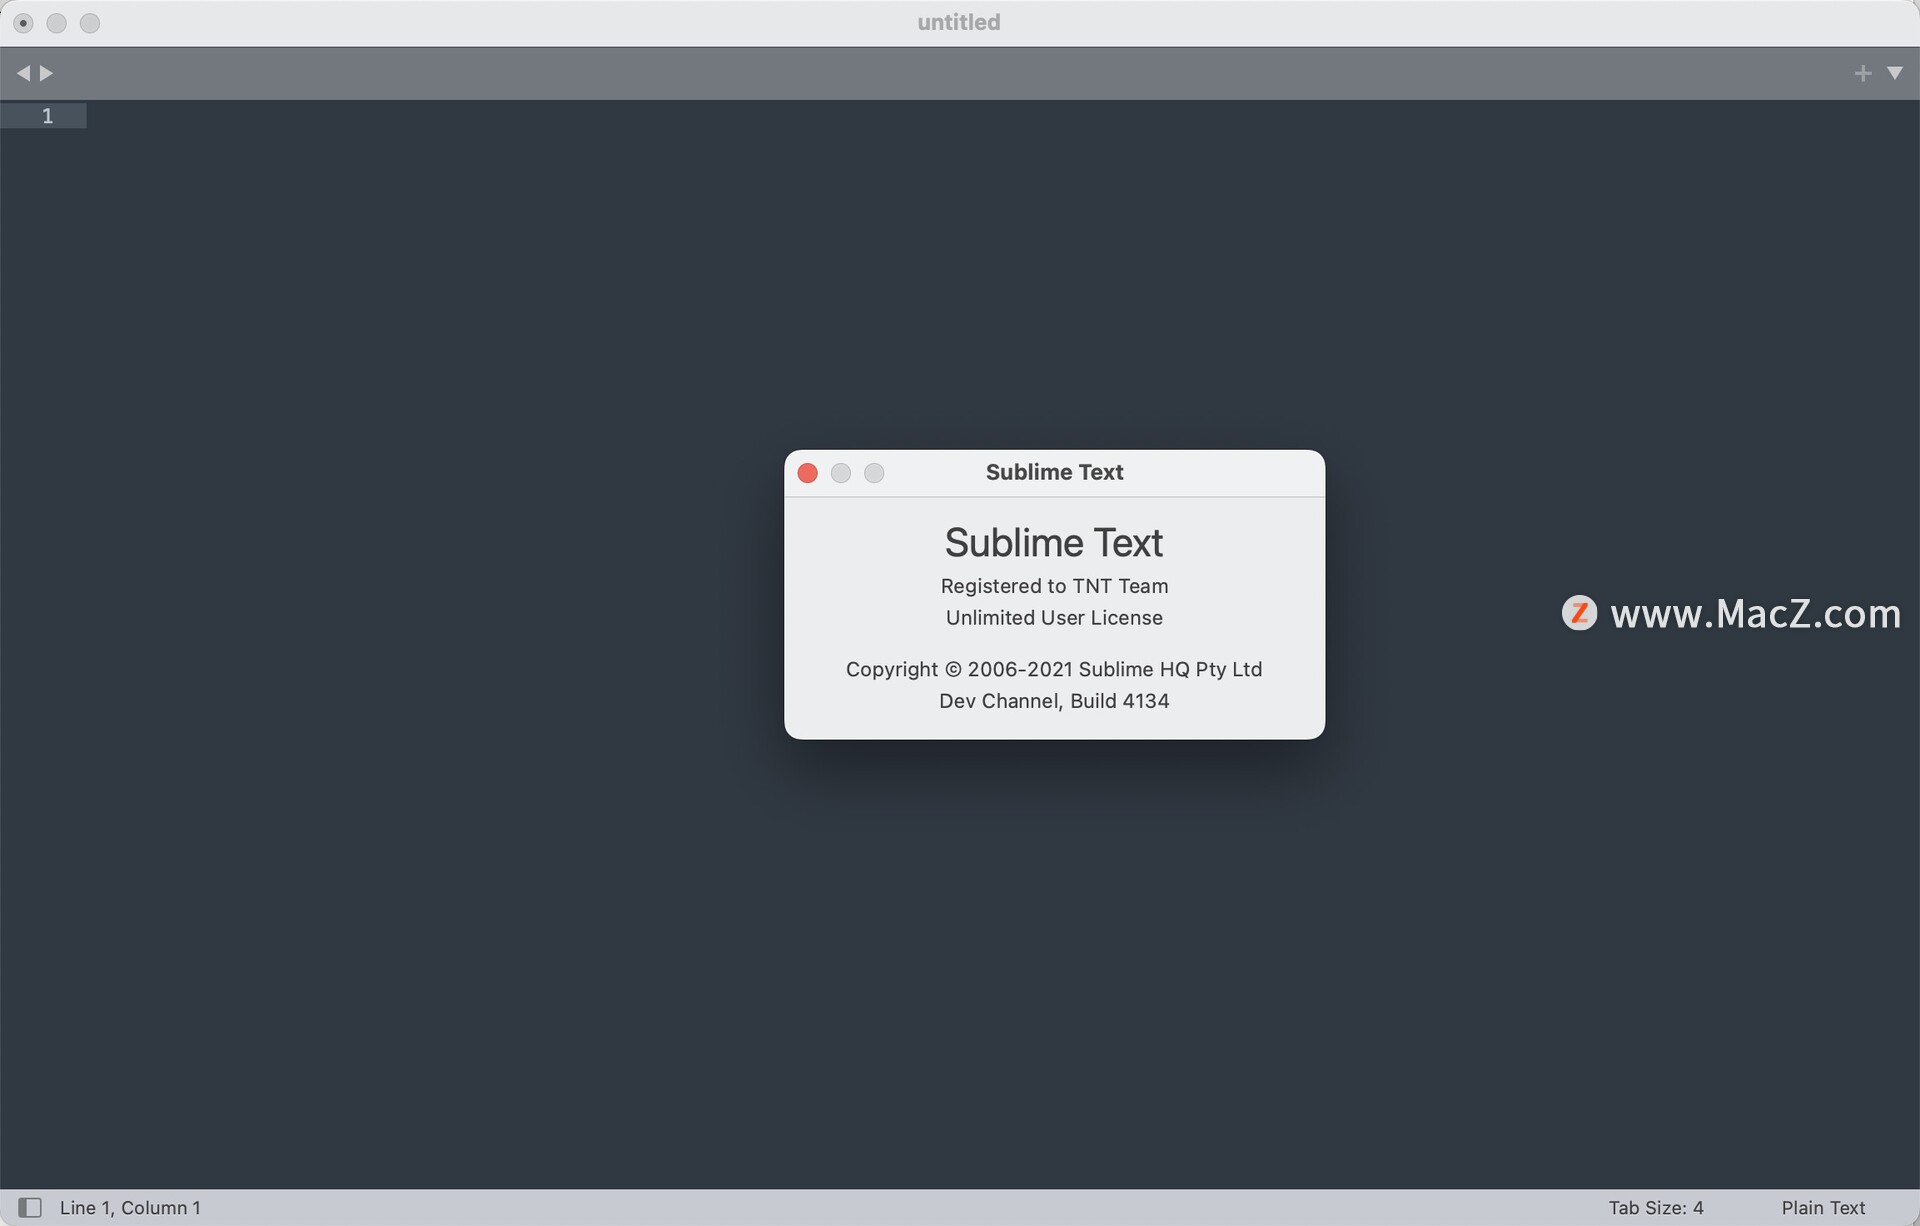Viewport: 1920px width, 1226px height.
Task: Click the 'Dev Channel, Build 4134' text
Action: [1054, 701]
